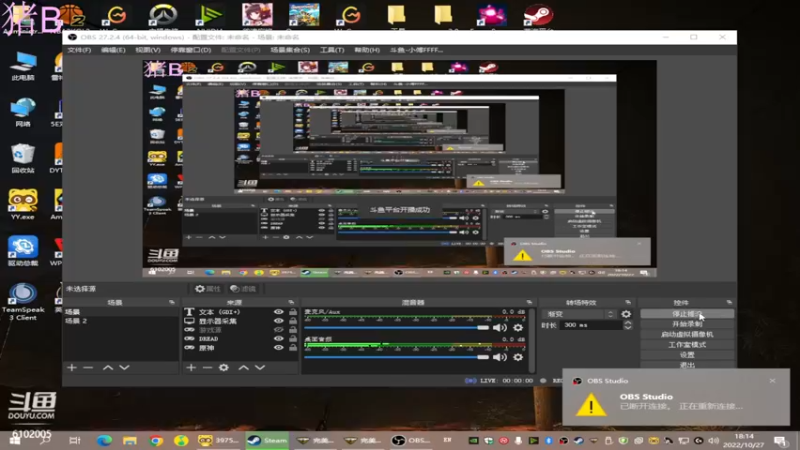This screenshot has height=450, width=800.
Task: Open Google Chrome from taskbar
Action: pyautogui.click(x=156, y=440)
